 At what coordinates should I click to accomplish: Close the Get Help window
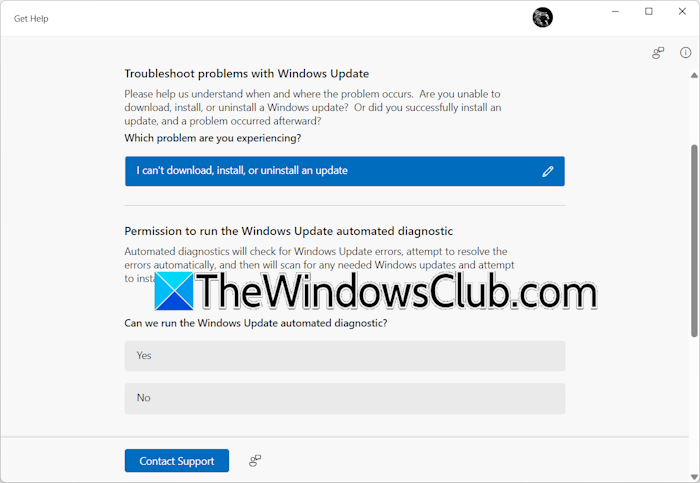coord(682,12)
